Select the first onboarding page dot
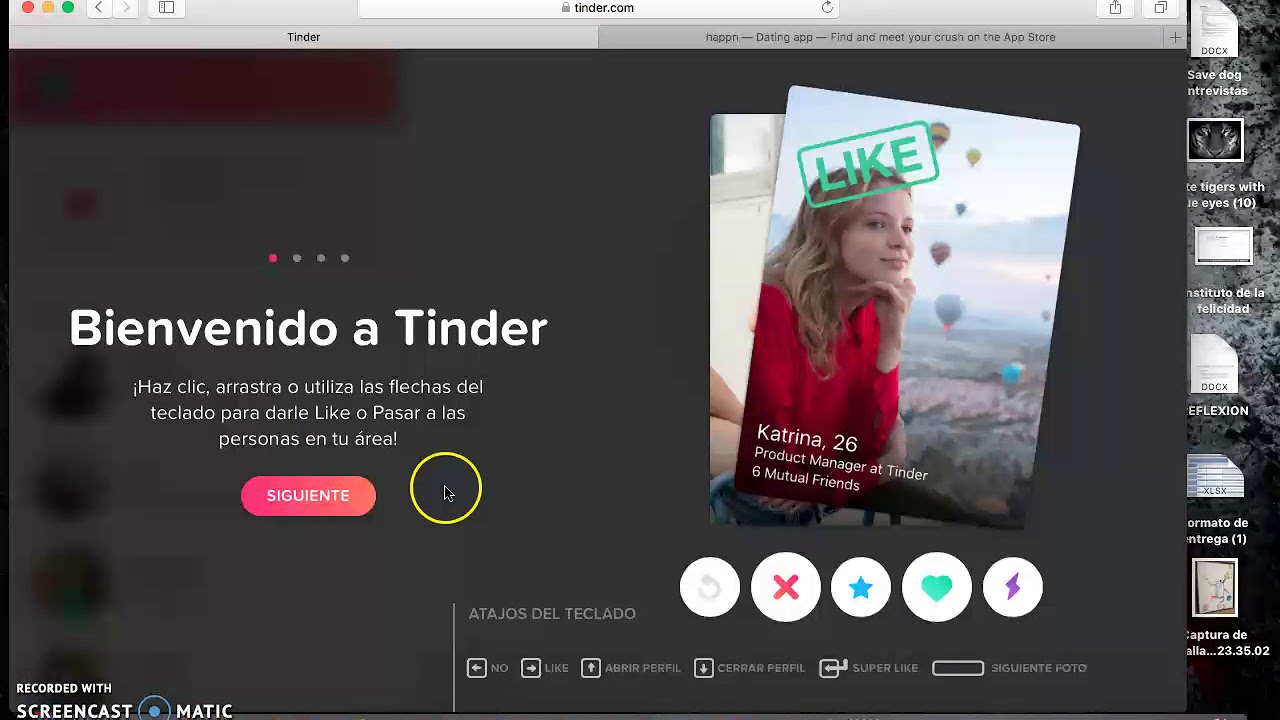 coord(273,258)
